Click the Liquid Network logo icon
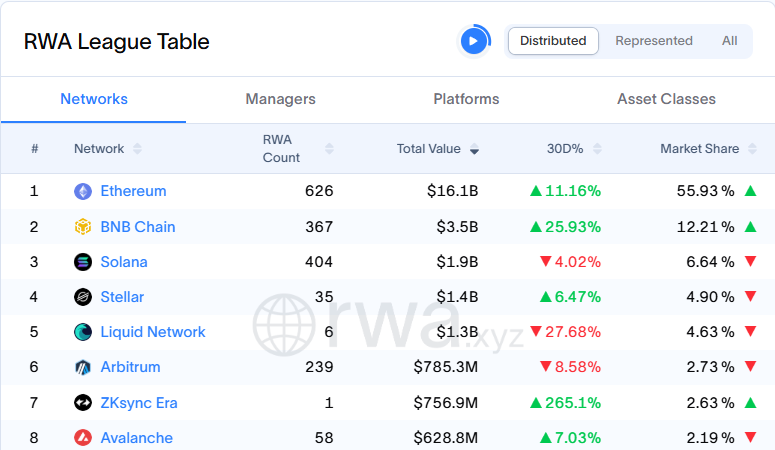The image size is (775, 450). (83, 332)
